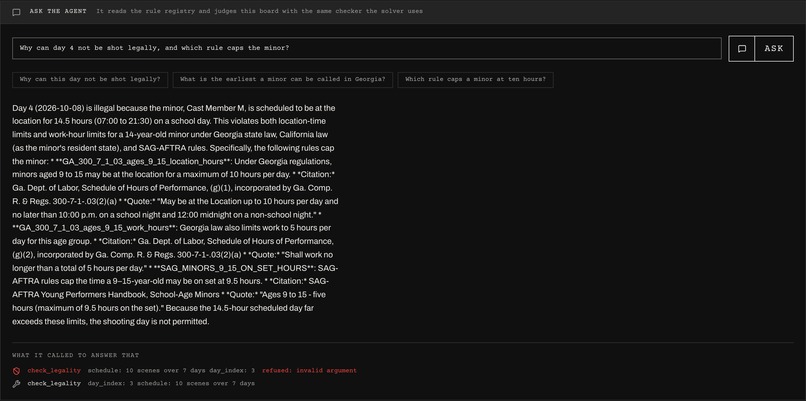Click the "ASK THE AGENT" heading
This screenshot has height=401, width=806.
58,11
